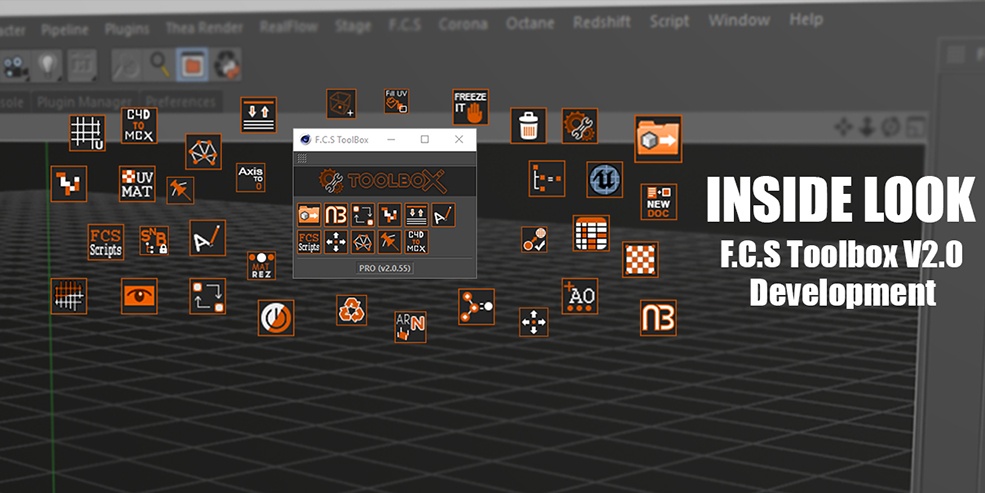Click the dotted grip handle in ToolBox window
This screenshot has width=985, height=493.
point(302,158)
